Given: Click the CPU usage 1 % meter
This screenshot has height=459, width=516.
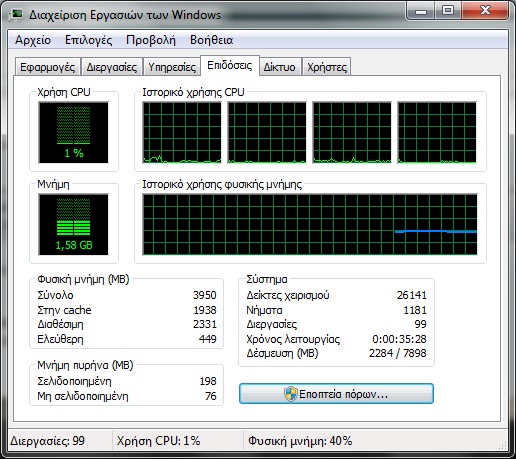Looking at the screenshot, I should [x=73, y=133].
